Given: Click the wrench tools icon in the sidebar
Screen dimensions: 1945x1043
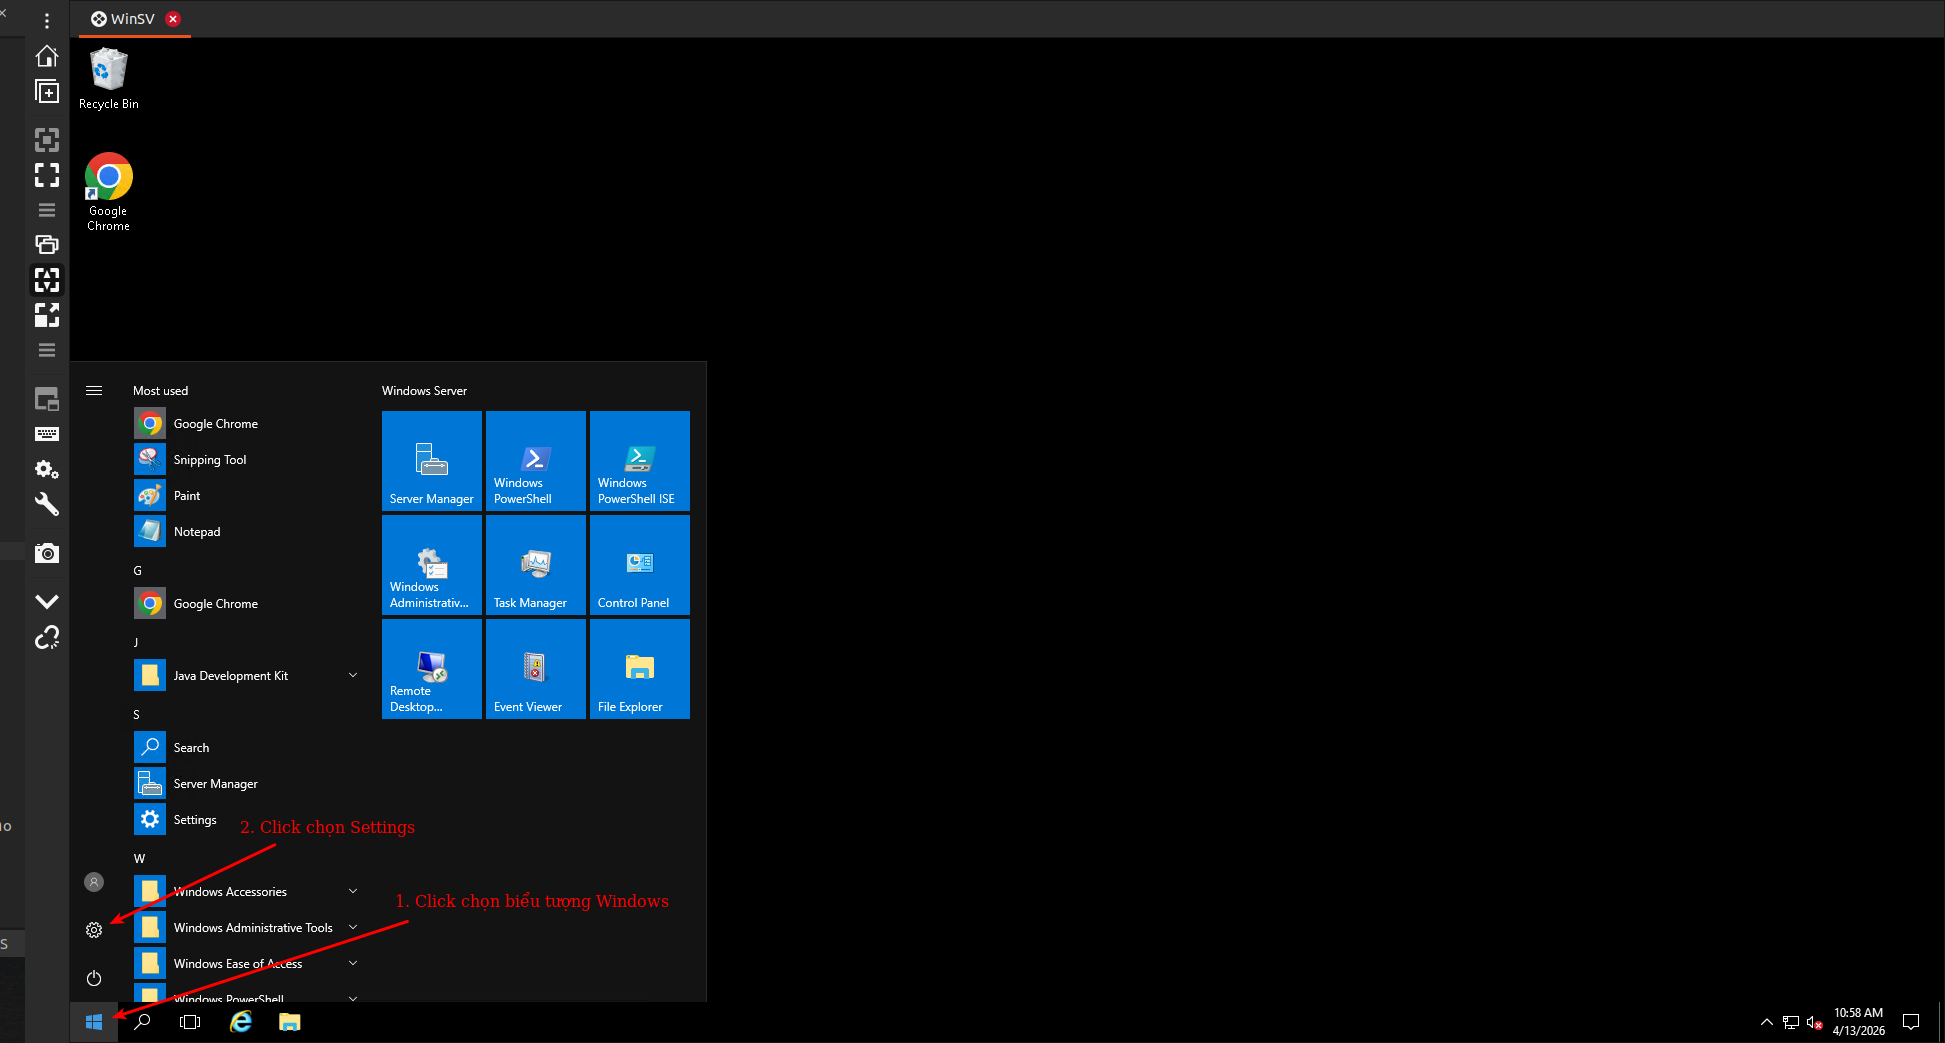Looking at the screenshot, I should click(x=47, y=504).
